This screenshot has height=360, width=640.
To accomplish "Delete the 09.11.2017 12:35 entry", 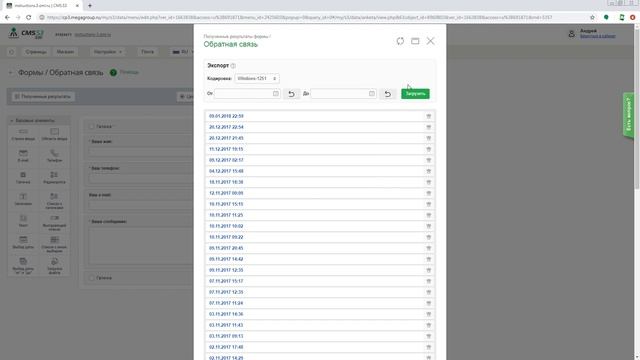I will tap(429, 270).
